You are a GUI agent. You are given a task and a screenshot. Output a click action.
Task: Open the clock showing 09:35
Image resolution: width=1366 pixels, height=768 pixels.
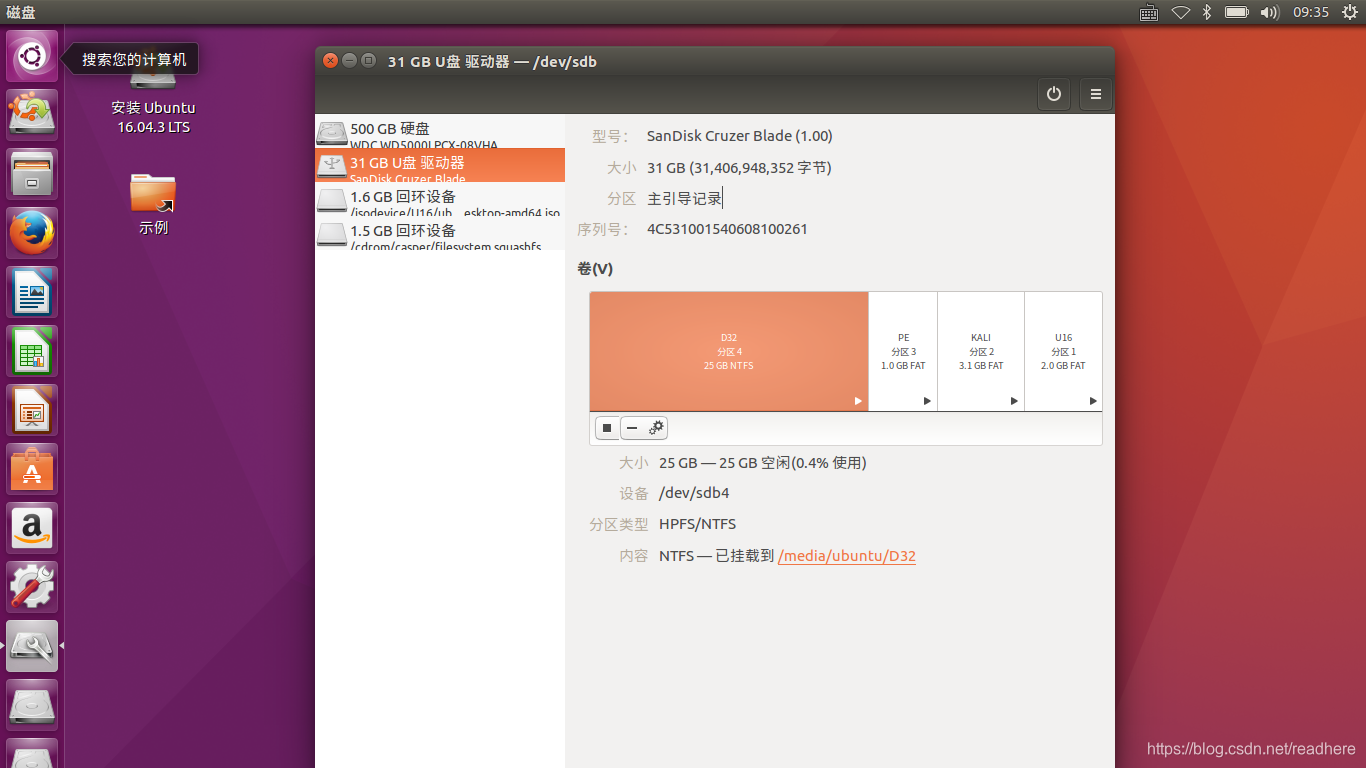coord(1311,12)
